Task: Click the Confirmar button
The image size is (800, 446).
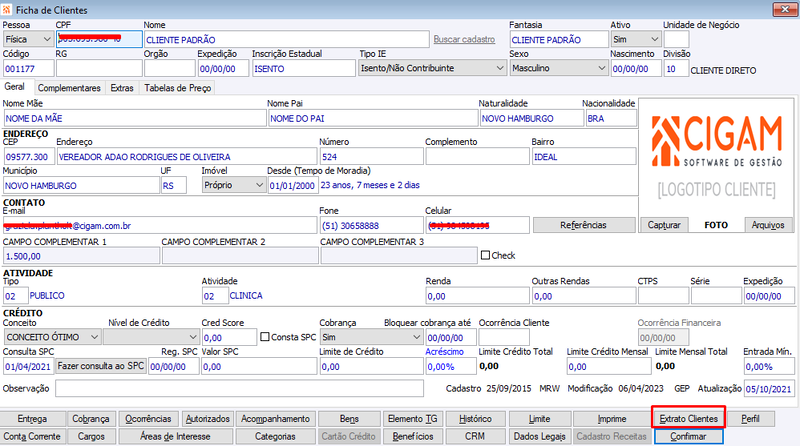Action: (x=688, y=436)
